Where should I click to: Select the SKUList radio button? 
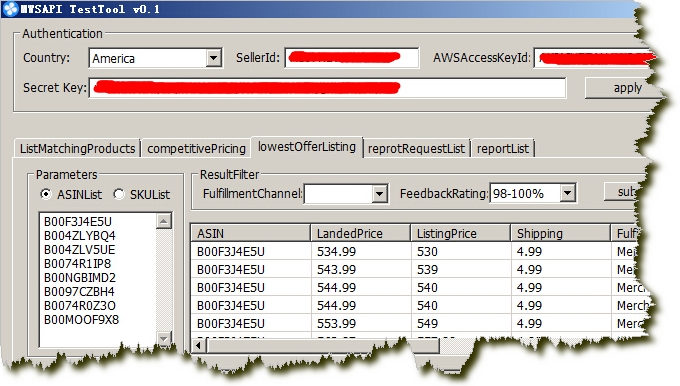pyautogui.click(x=119, y=194)
